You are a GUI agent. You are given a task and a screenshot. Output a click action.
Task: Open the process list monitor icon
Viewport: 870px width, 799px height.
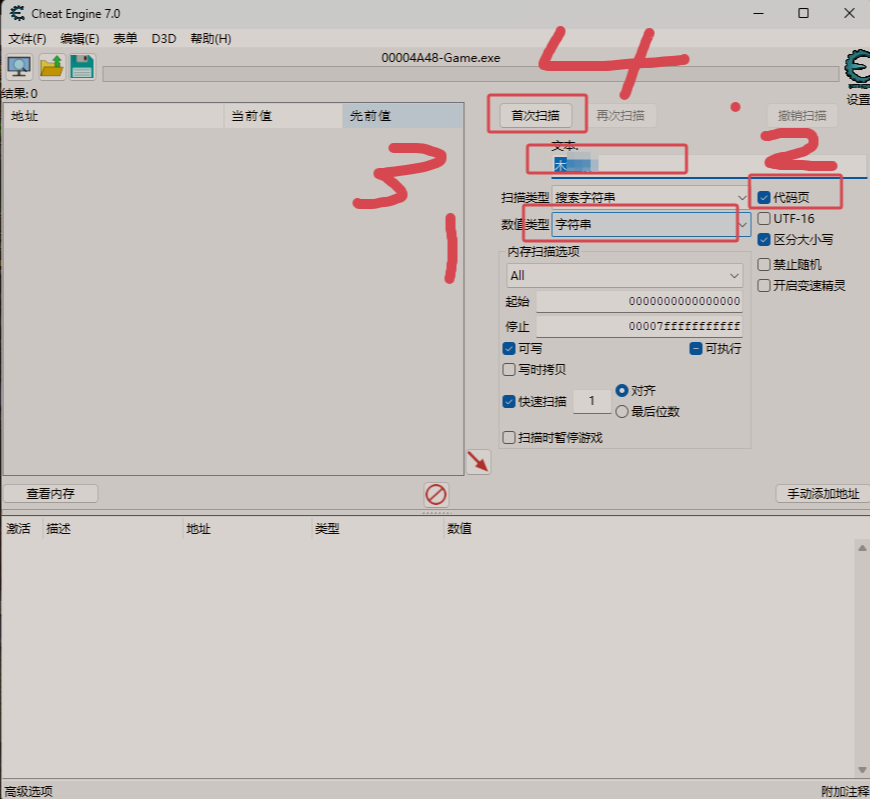19,67
